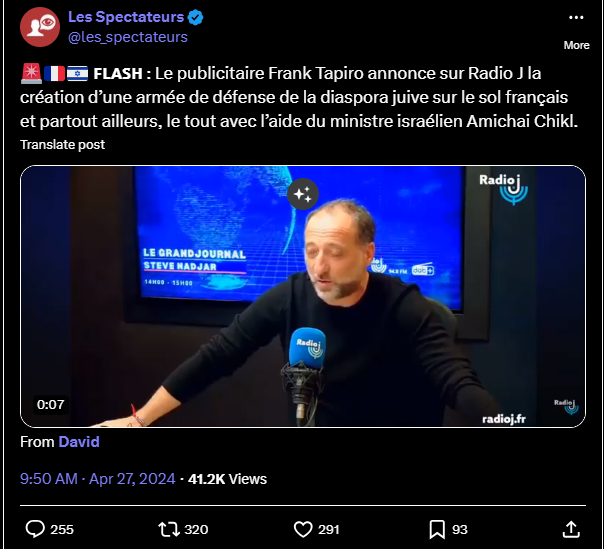Open the @les_spectateurs handle link
Image resolution: width=604 pixels, height=549 pixels.
click(128, 37)
